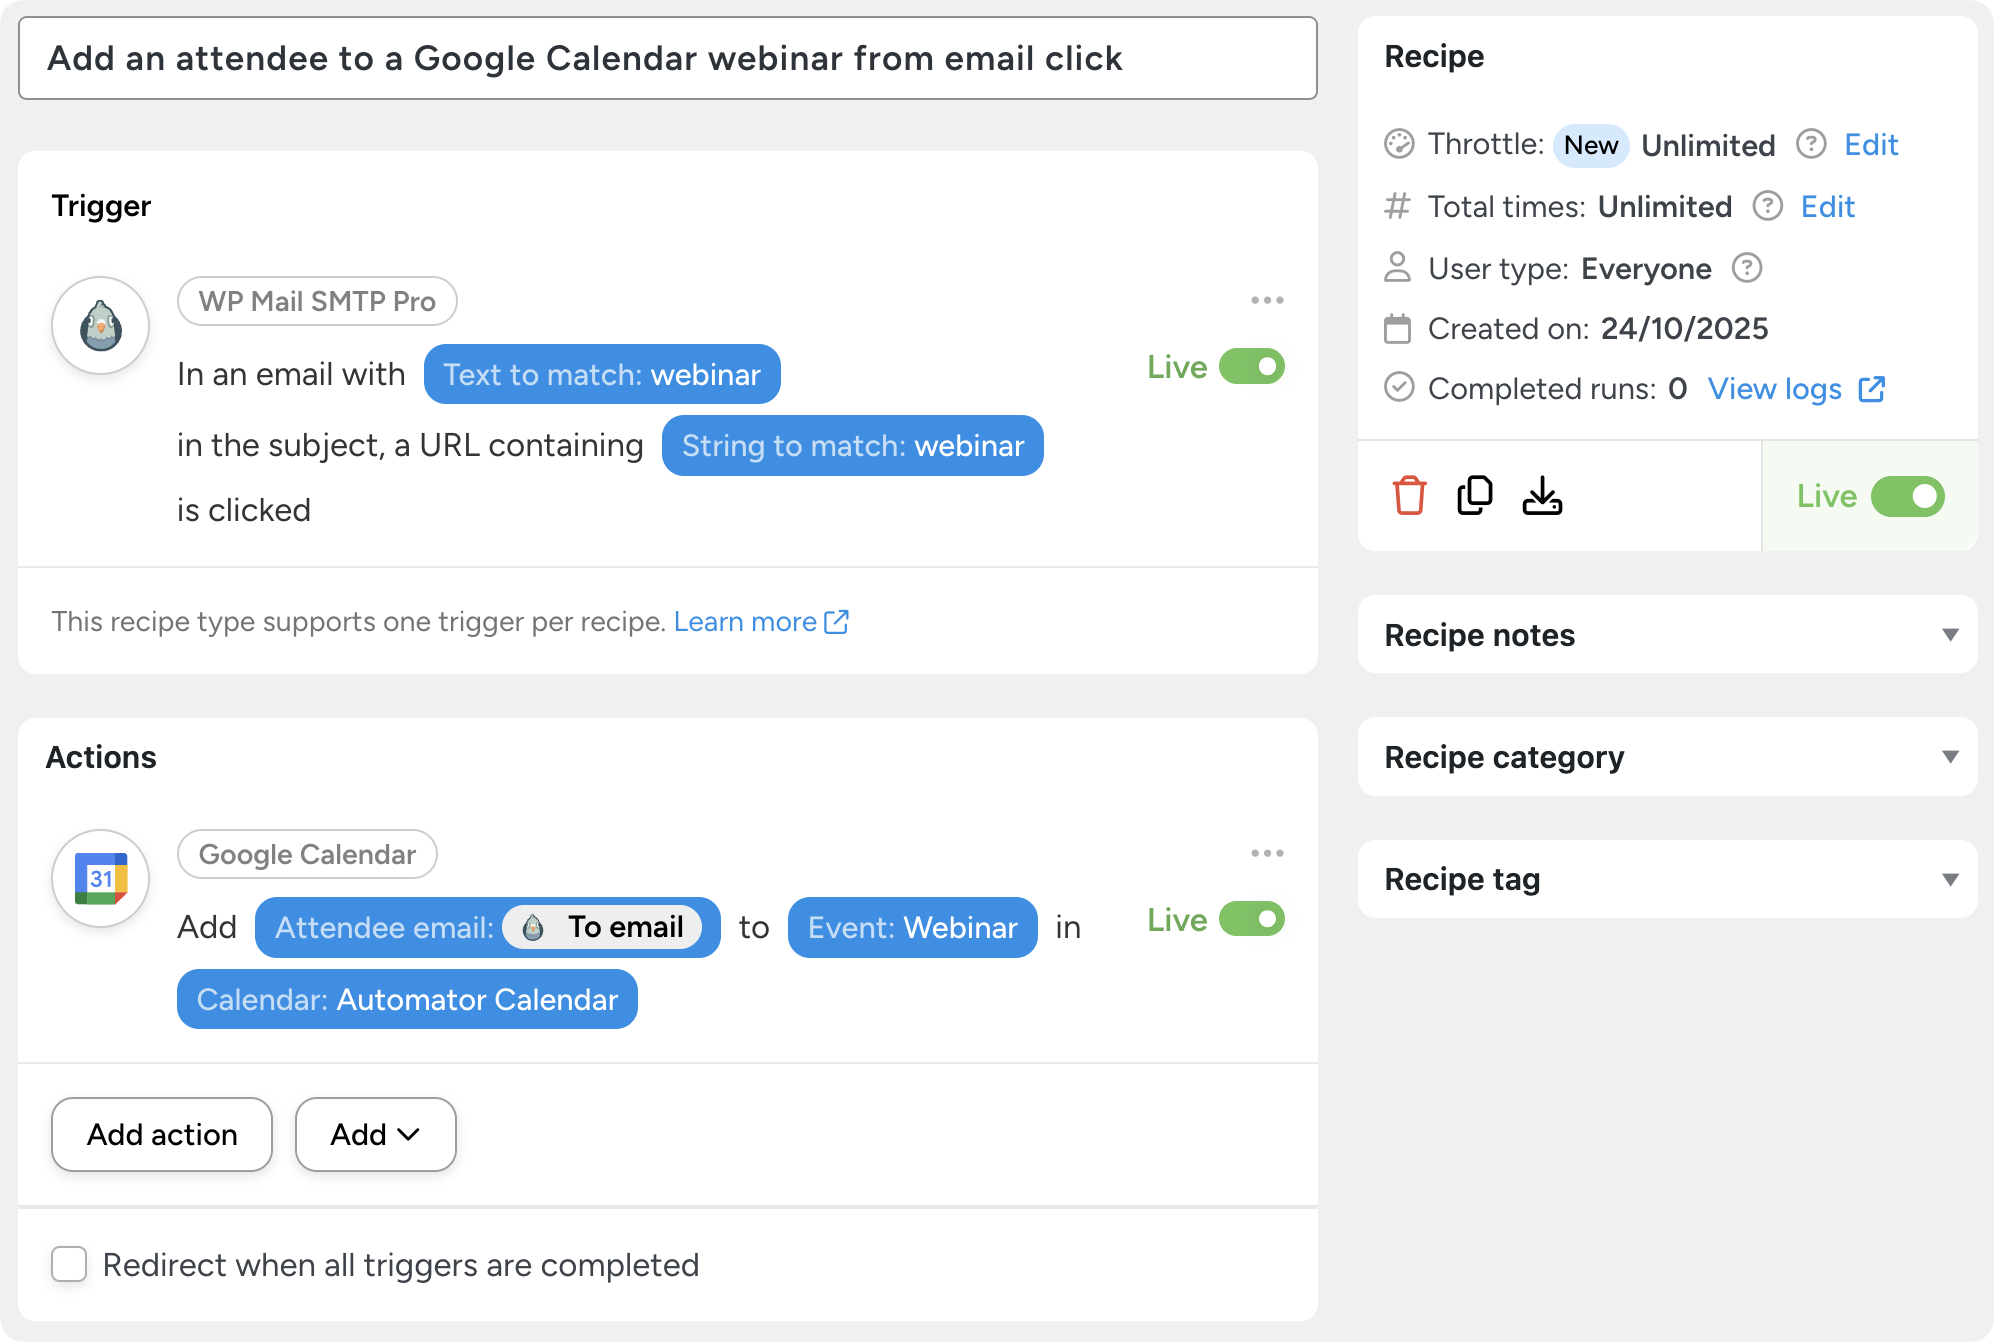This screenshot has height=1342, width=1994.
Task: Open the Add dropdown button
Action: click(375, 1134)
